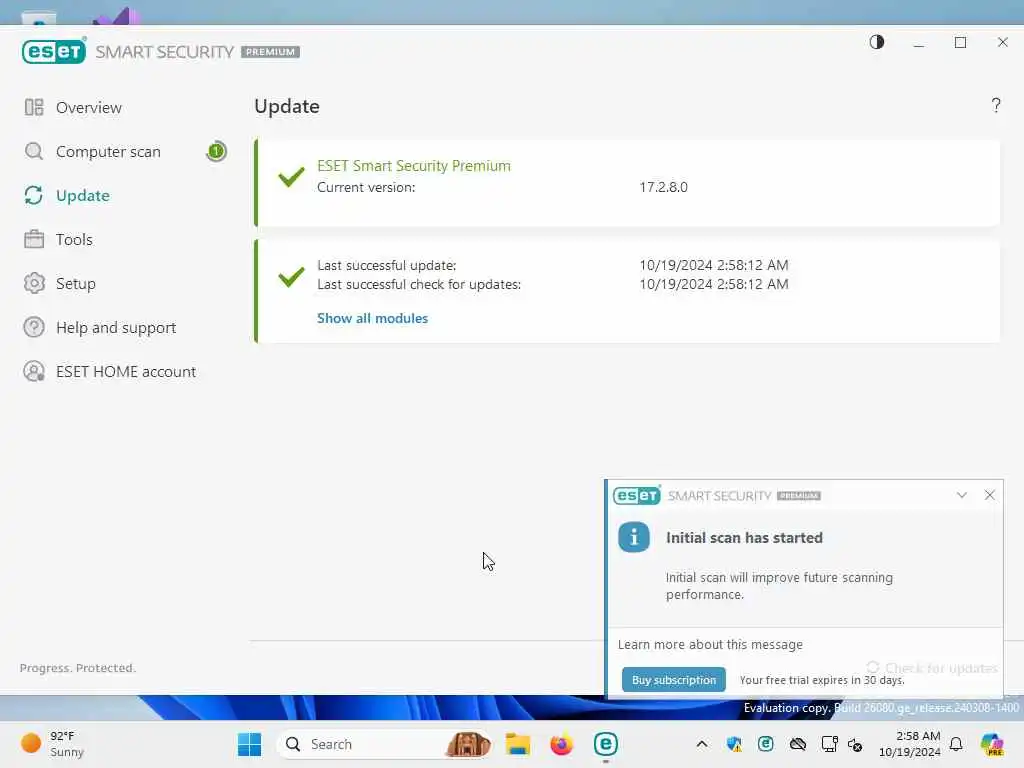Open File Explorer from taskbar
1024x768 pixels.
tap(517, 744)
